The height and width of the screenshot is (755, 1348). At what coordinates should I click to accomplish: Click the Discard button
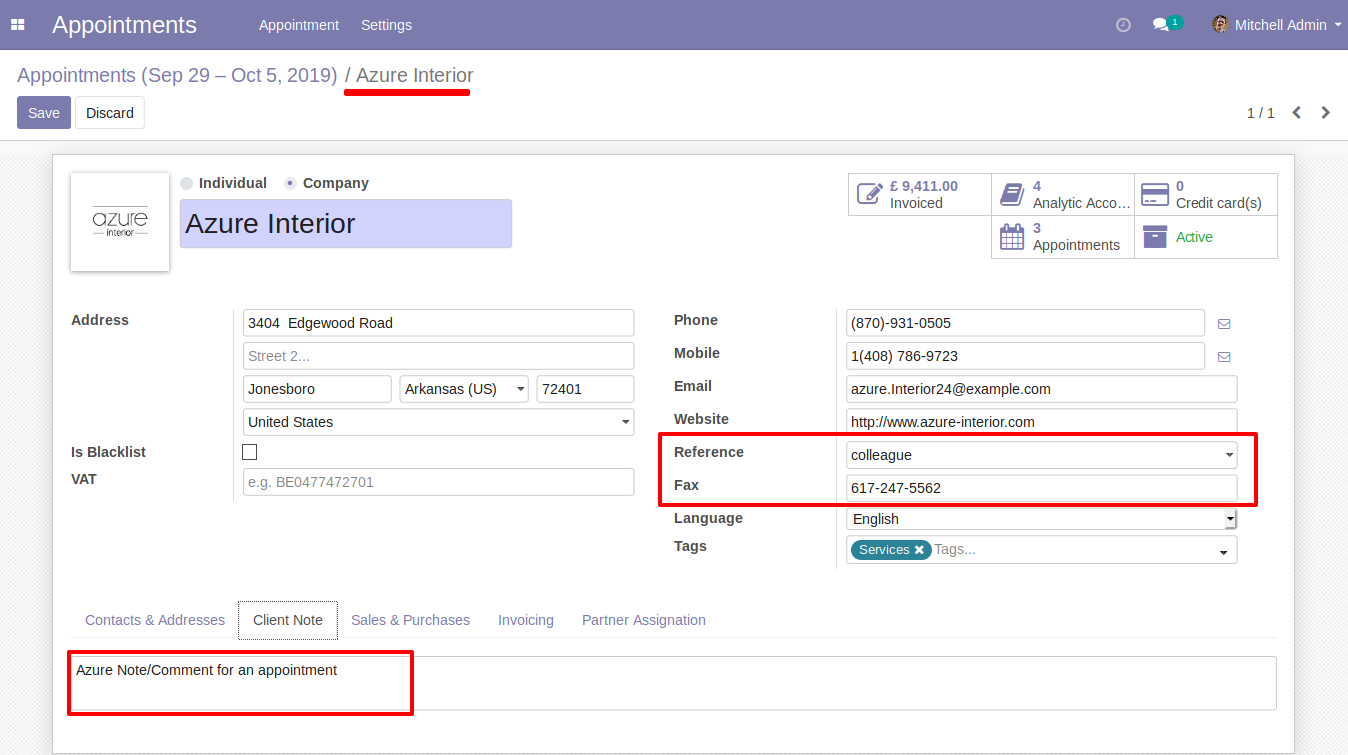[110, 113]
